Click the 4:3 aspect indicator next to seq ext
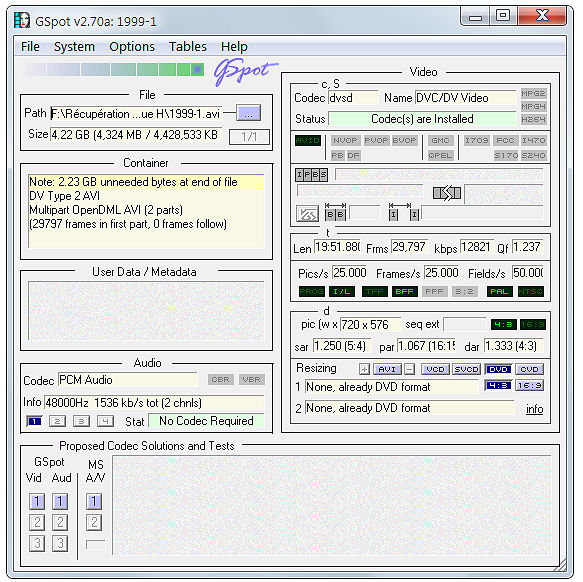 click(504, 324)
